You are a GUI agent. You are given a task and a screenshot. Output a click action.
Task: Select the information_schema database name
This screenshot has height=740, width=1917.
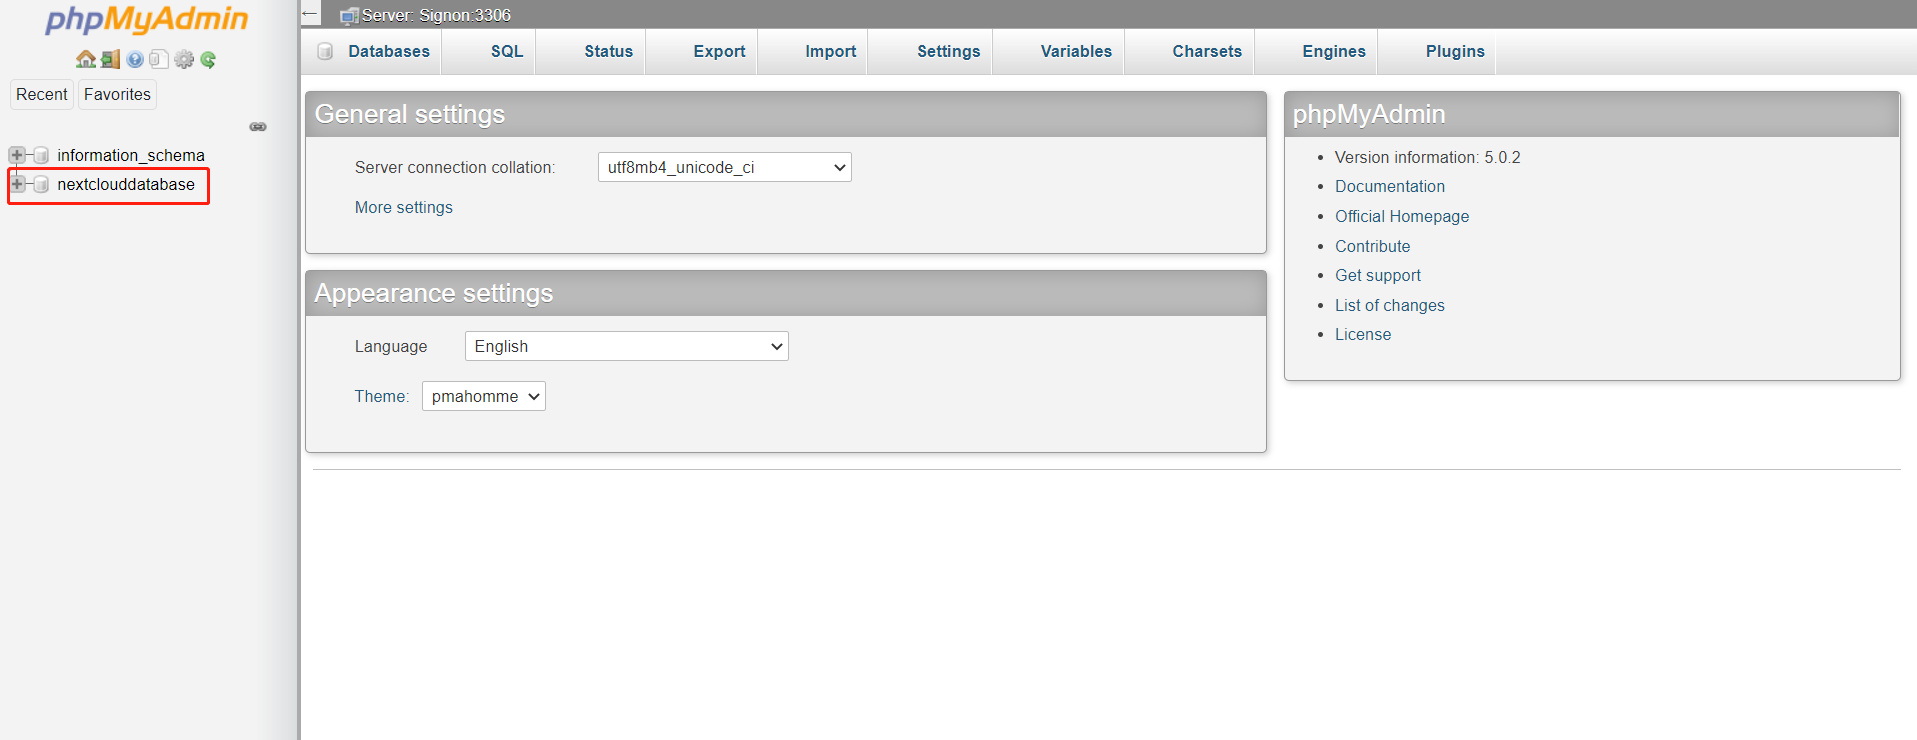pos(131,155)
